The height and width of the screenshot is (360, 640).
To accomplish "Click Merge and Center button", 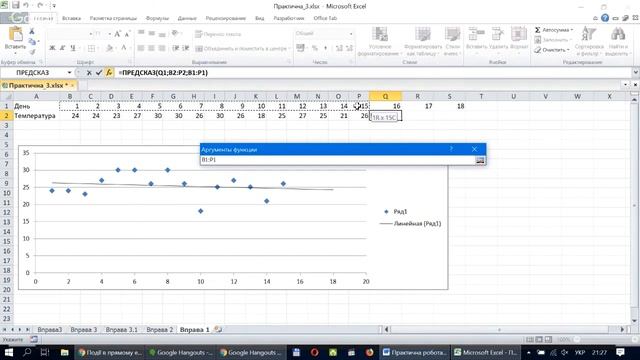I will 241,49.
